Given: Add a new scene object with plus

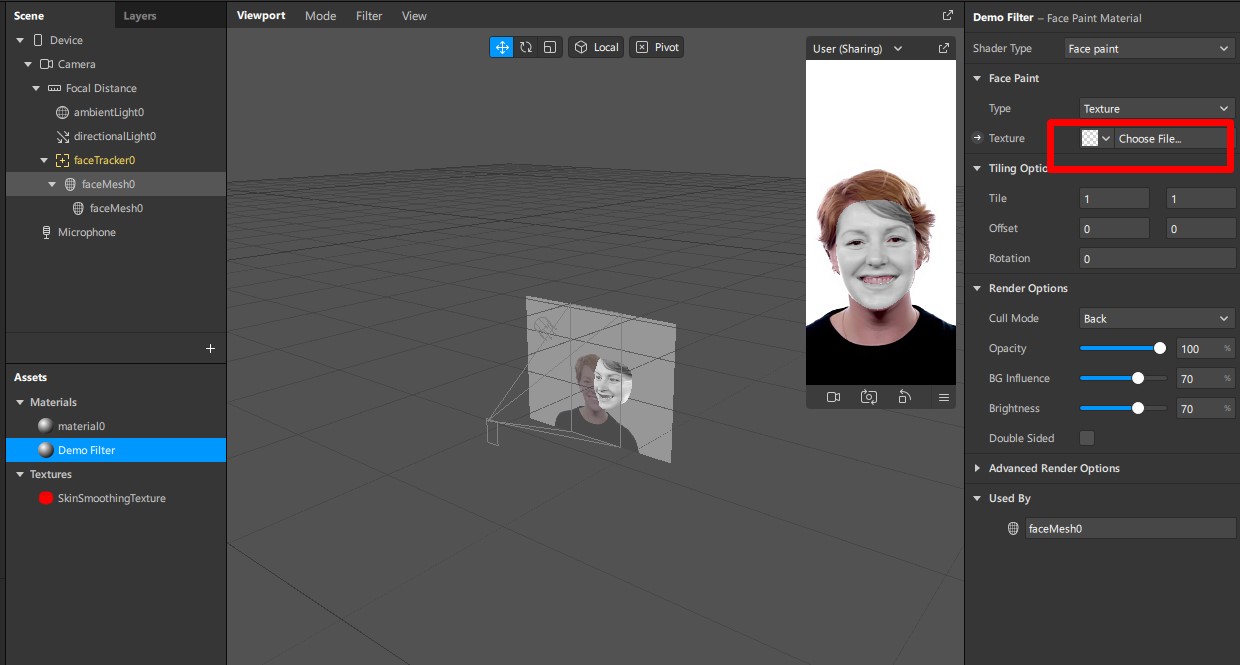Looking at the screenshot, I should tap(210, 348).
